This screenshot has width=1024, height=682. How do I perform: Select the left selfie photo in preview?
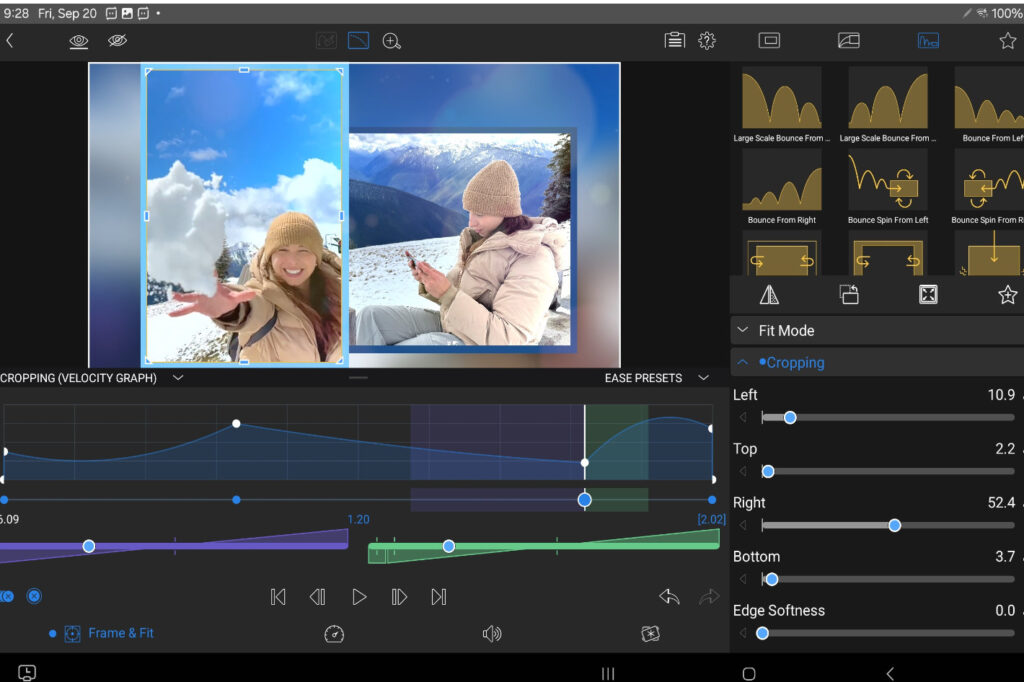pos(244,216)
